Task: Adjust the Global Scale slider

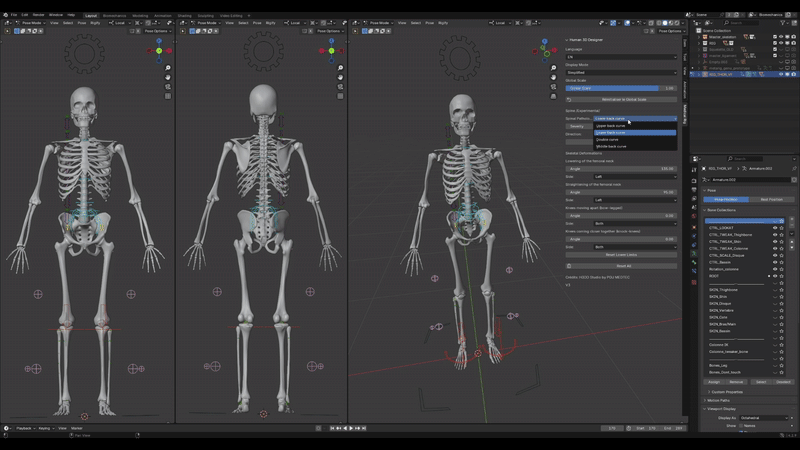Action: 621,88
